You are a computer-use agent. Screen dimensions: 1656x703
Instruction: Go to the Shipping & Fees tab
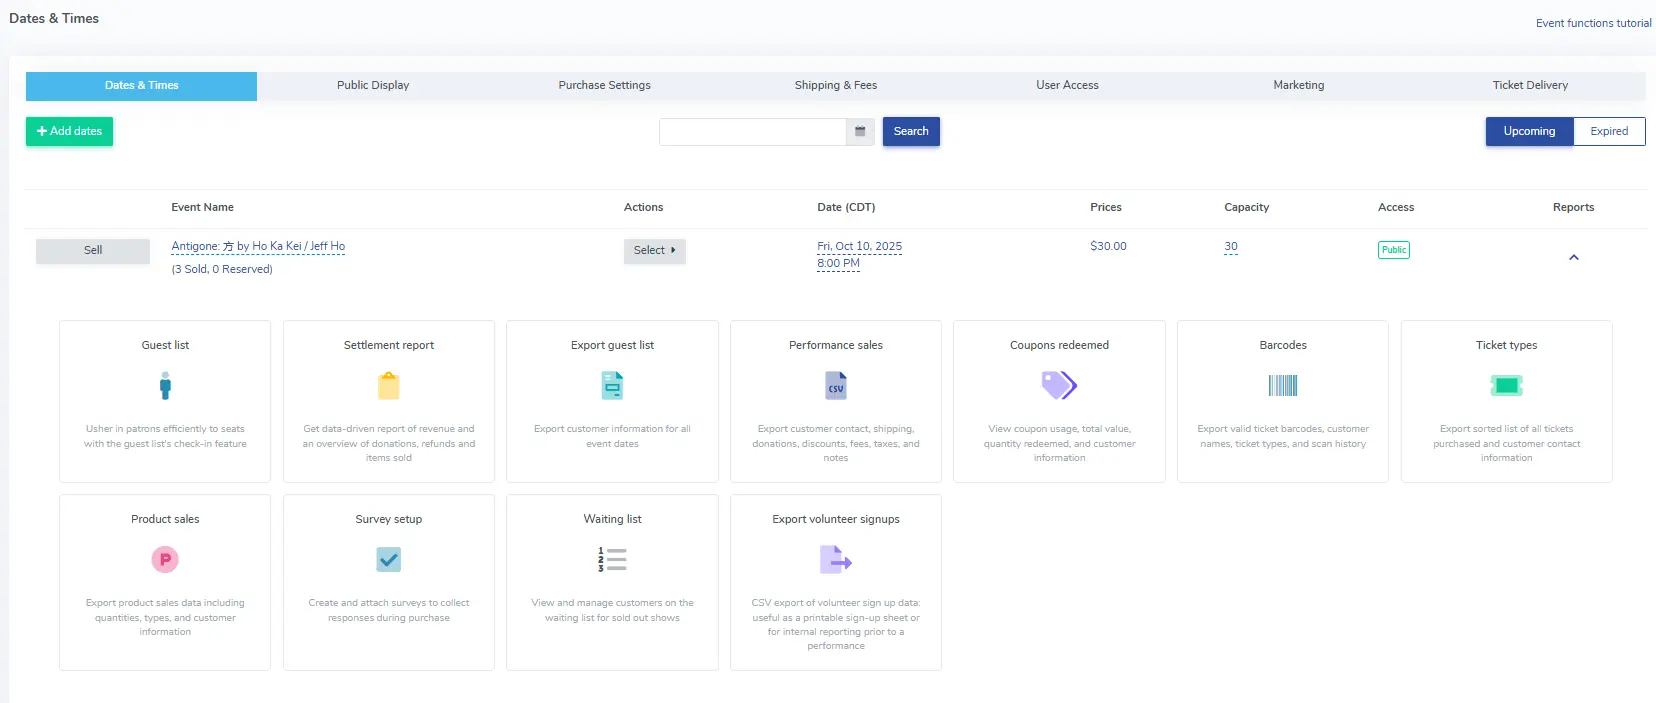pyautogui.click(x=836, y=86)
